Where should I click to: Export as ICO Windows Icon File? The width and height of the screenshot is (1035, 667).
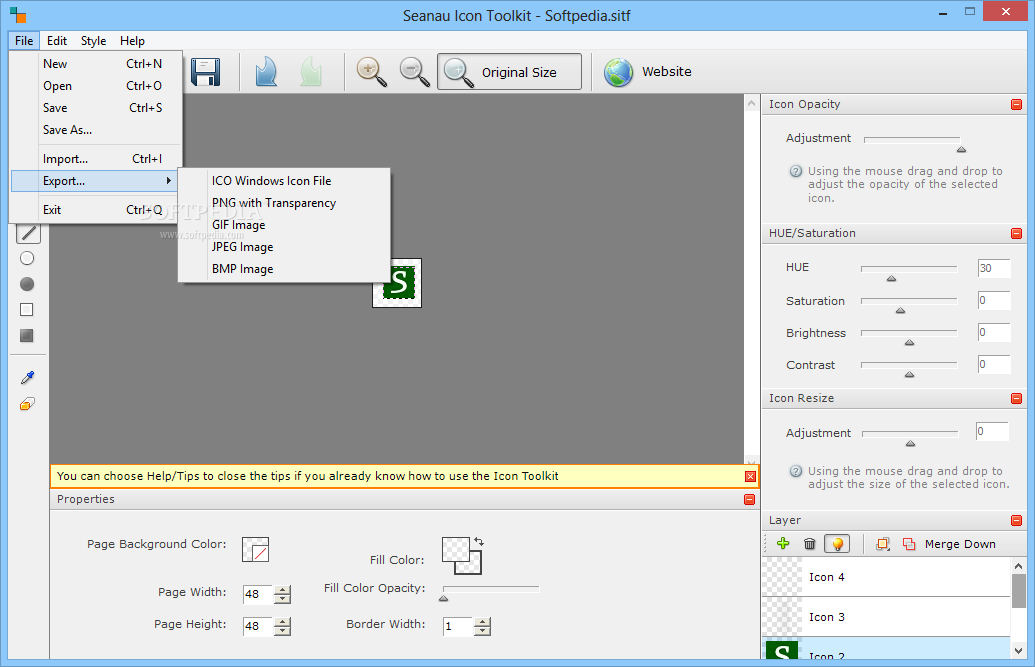click(284, 180)
